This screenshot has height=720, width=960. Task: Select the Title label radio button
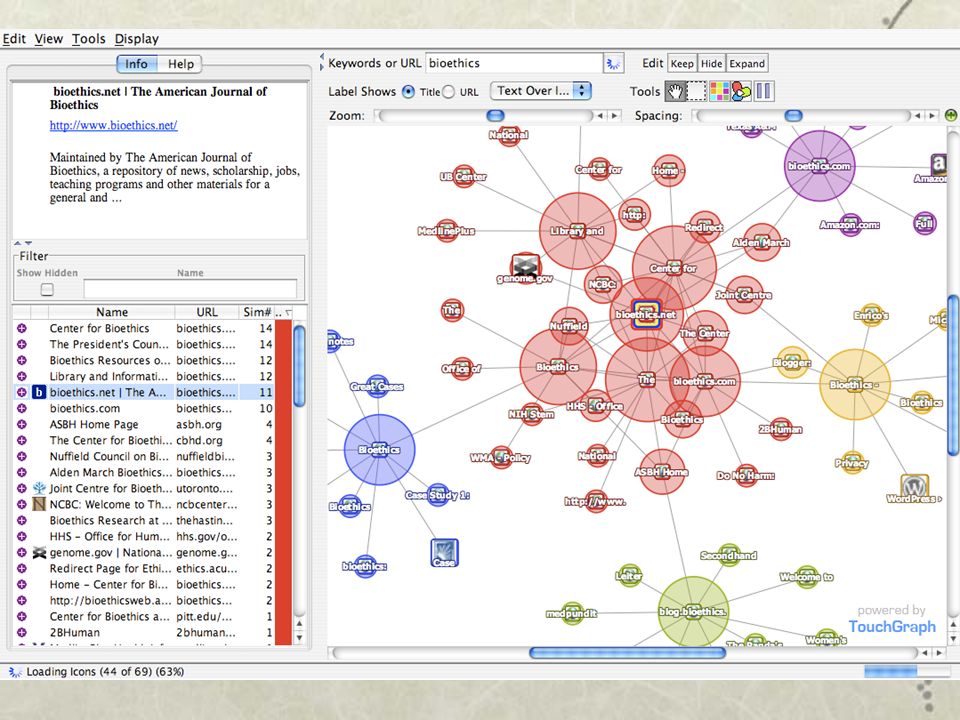point(408,92)
